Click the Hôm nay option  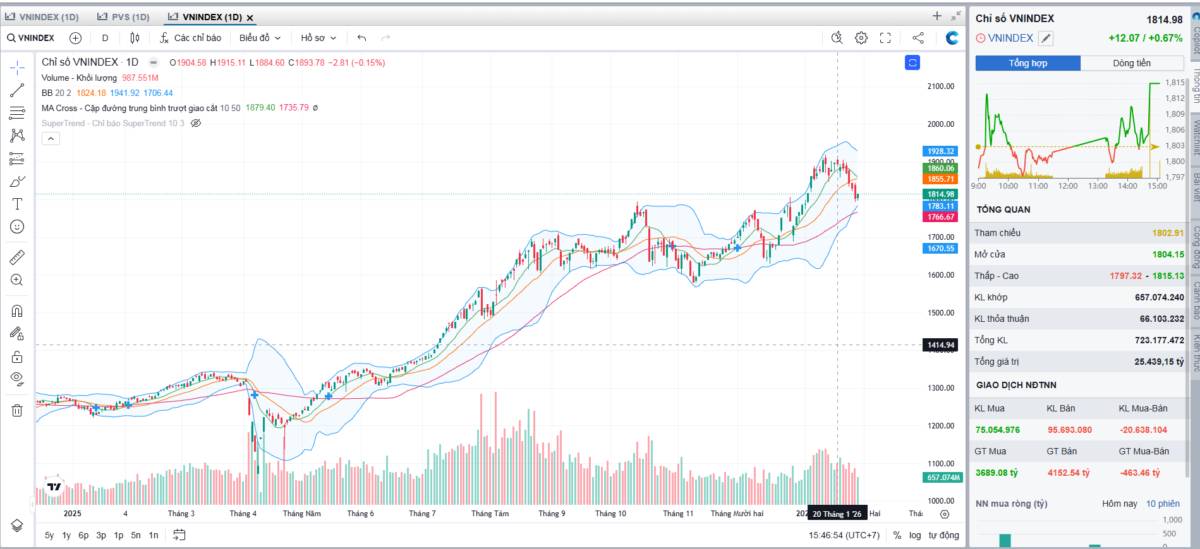(1119, 503)
